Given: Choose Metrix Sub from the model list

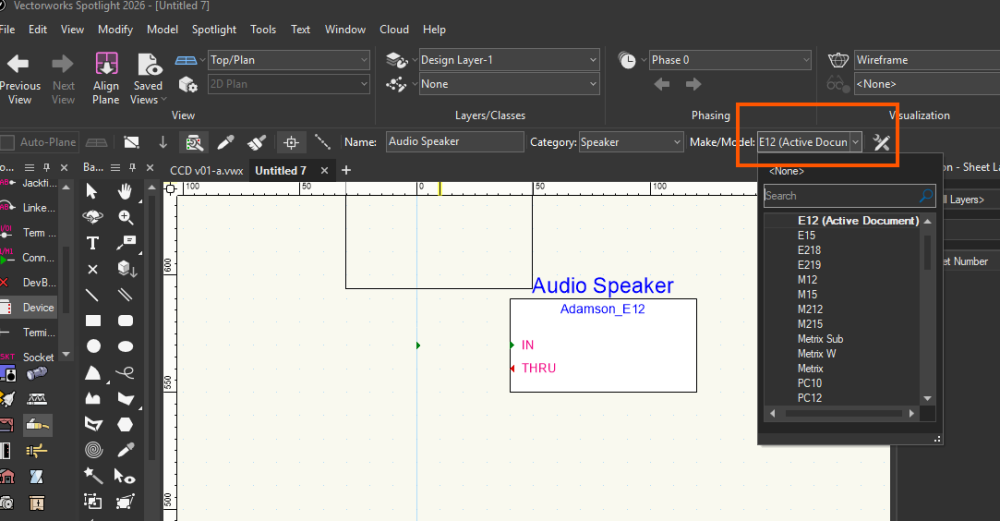Looking at the screenshot, I should pos(820,339).
